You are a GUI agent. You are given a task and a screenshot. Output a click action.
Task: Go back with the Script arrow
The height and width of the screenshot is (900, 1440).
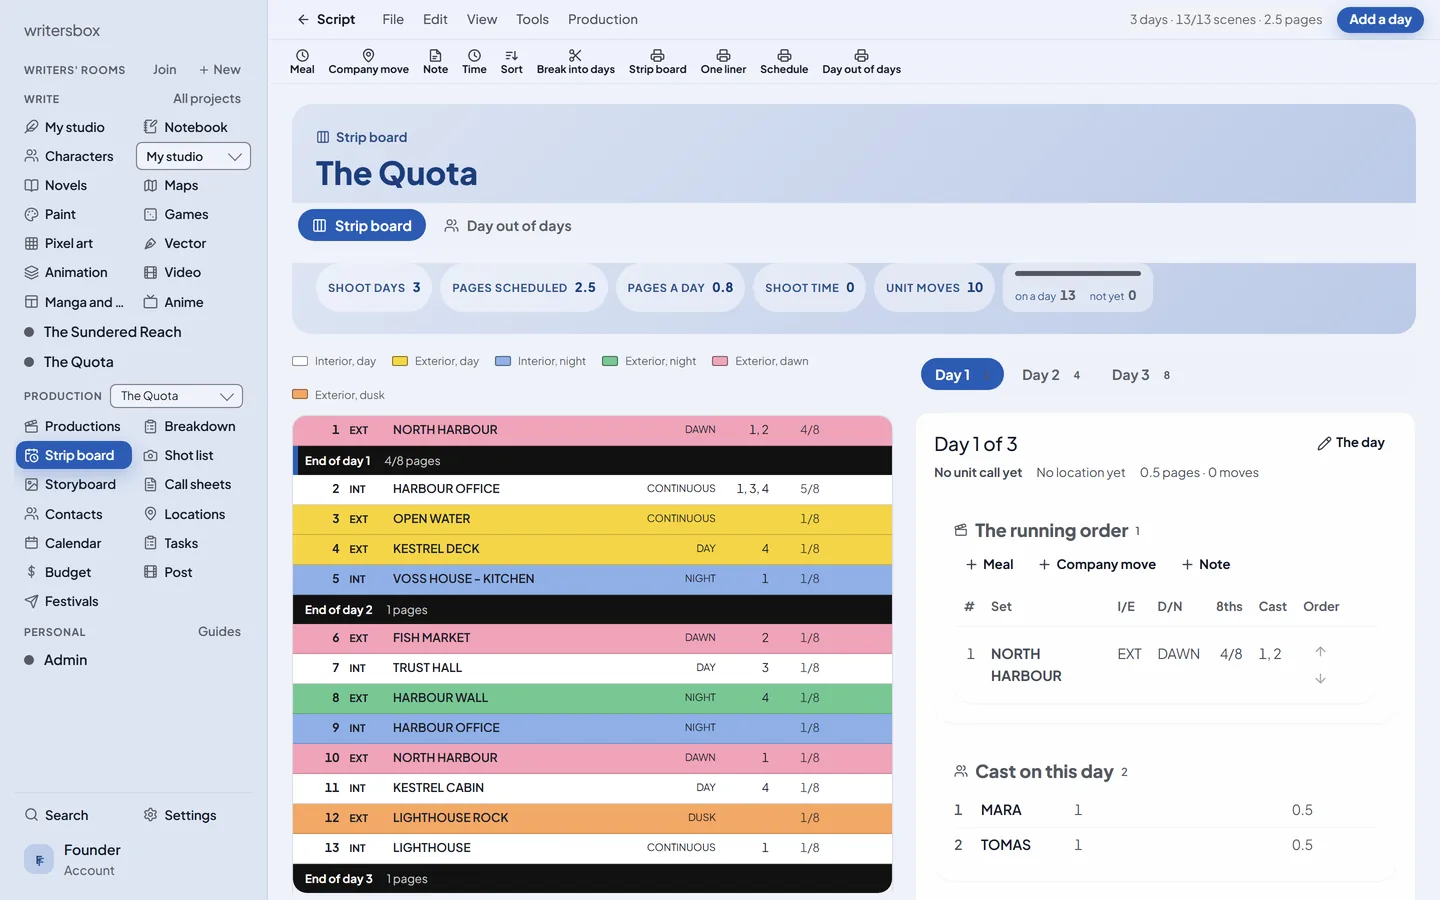(326, 19)
